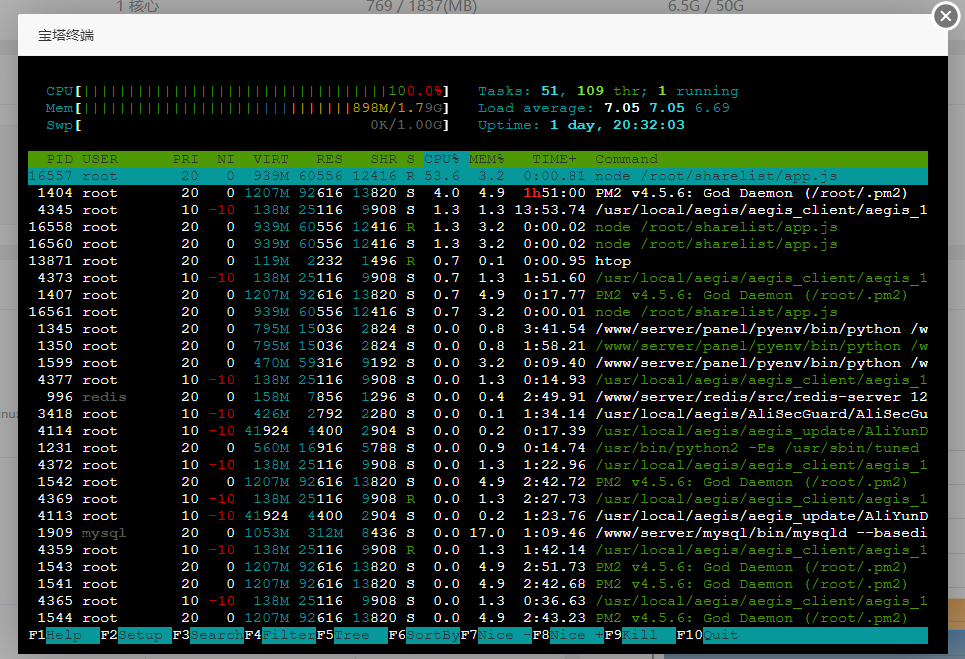Select the highlighted process row PID 16557

coord(478,176)
